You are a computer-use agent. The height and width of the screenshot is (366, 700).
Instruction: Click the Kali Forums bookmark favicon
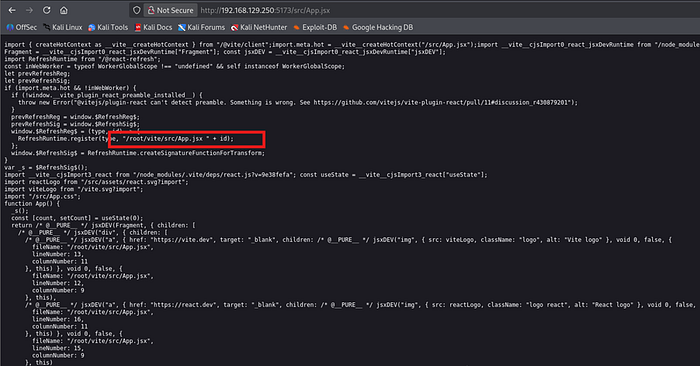click(x=182, y=28)
